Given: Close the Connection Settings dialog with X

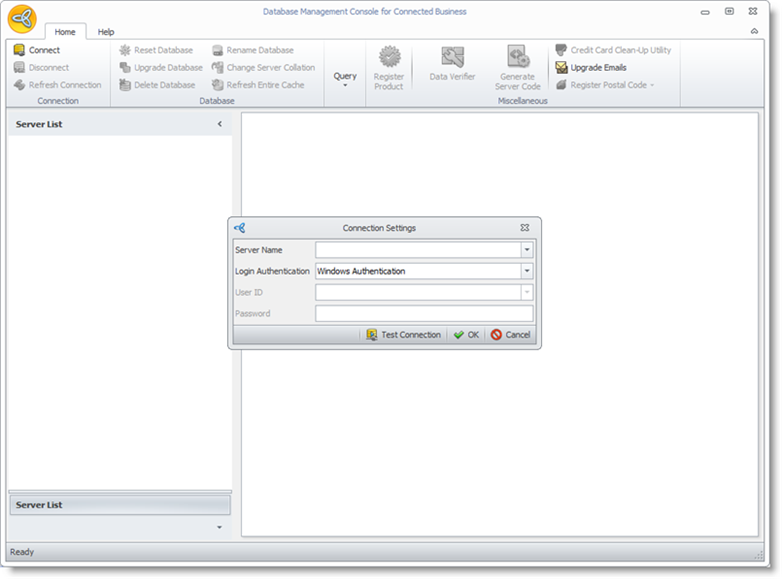Looking at the screenshot, I should [525, 228].
